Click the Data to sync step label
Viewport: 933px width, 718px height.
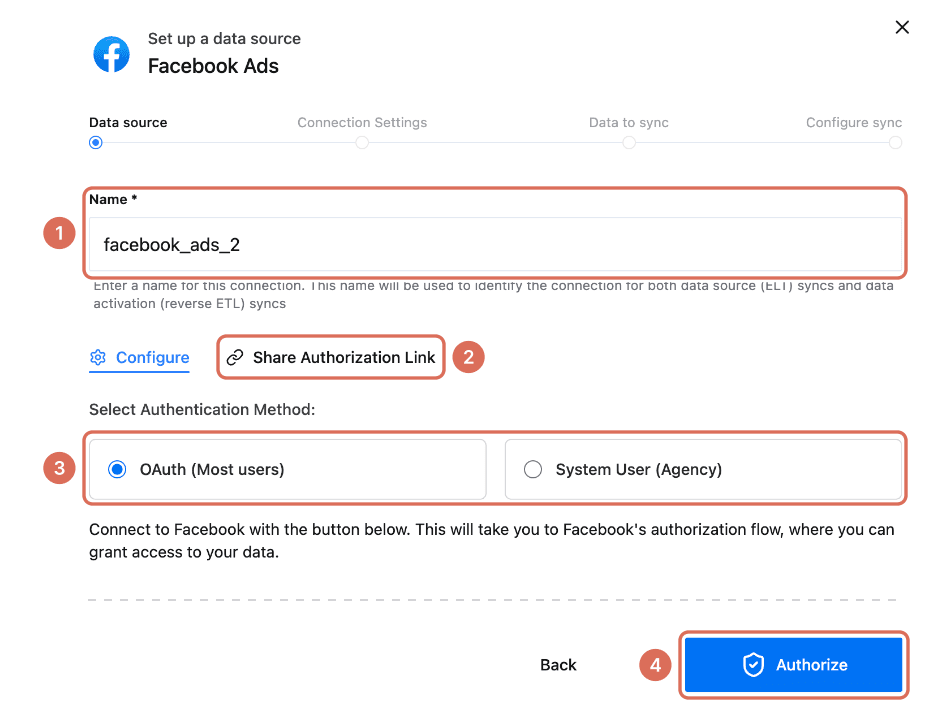coord(629,123)
